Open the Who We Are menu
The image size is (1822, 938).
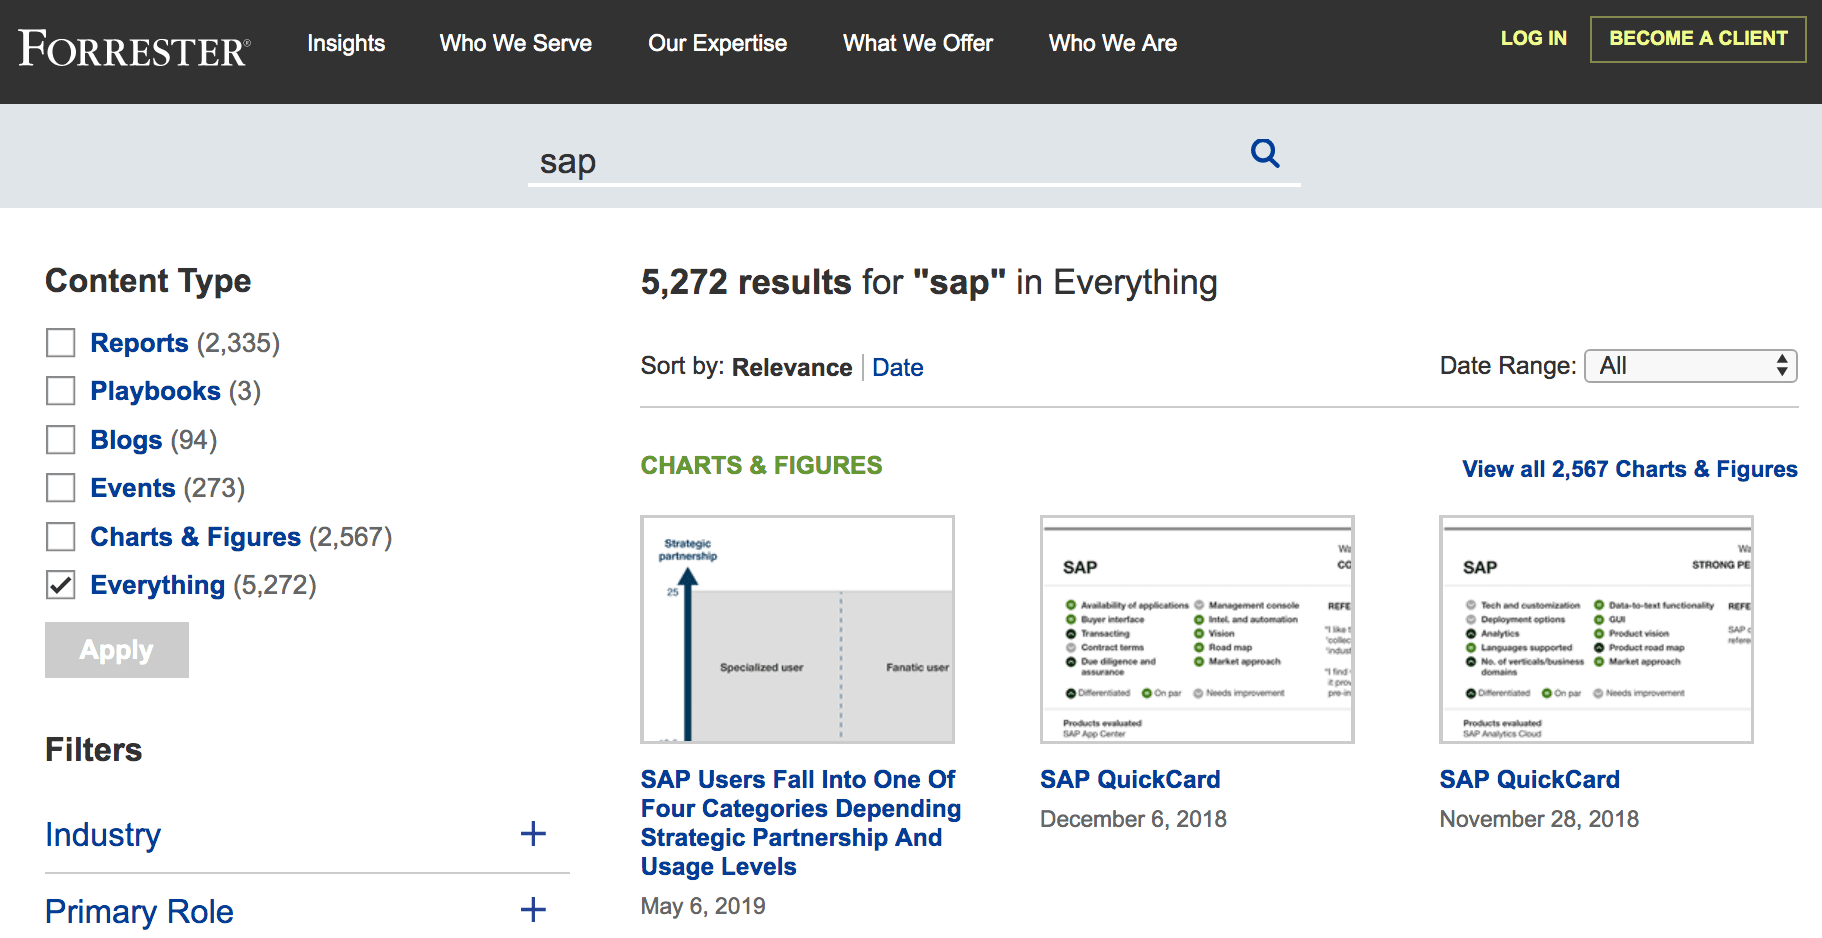[x=1113, y=43]
